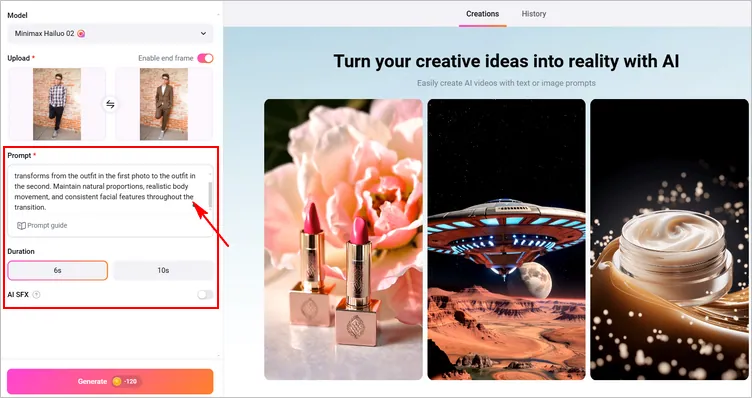Click the swap start and end frame icon
Screen dimensions: 752x398
(x=110, y=104)
